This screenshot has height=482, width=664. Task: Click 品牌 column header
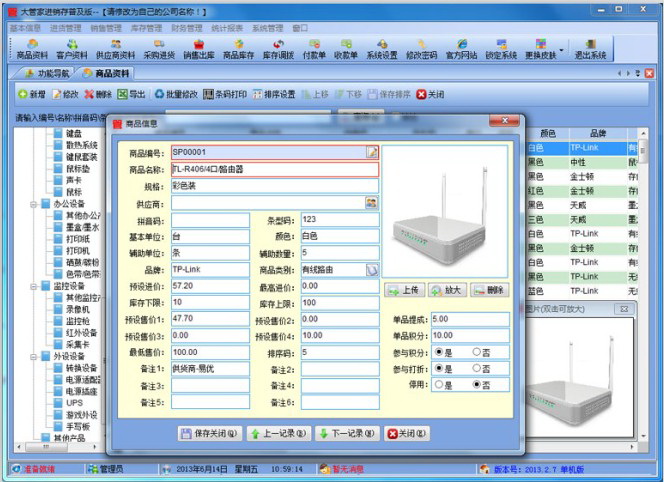point(598,133)
